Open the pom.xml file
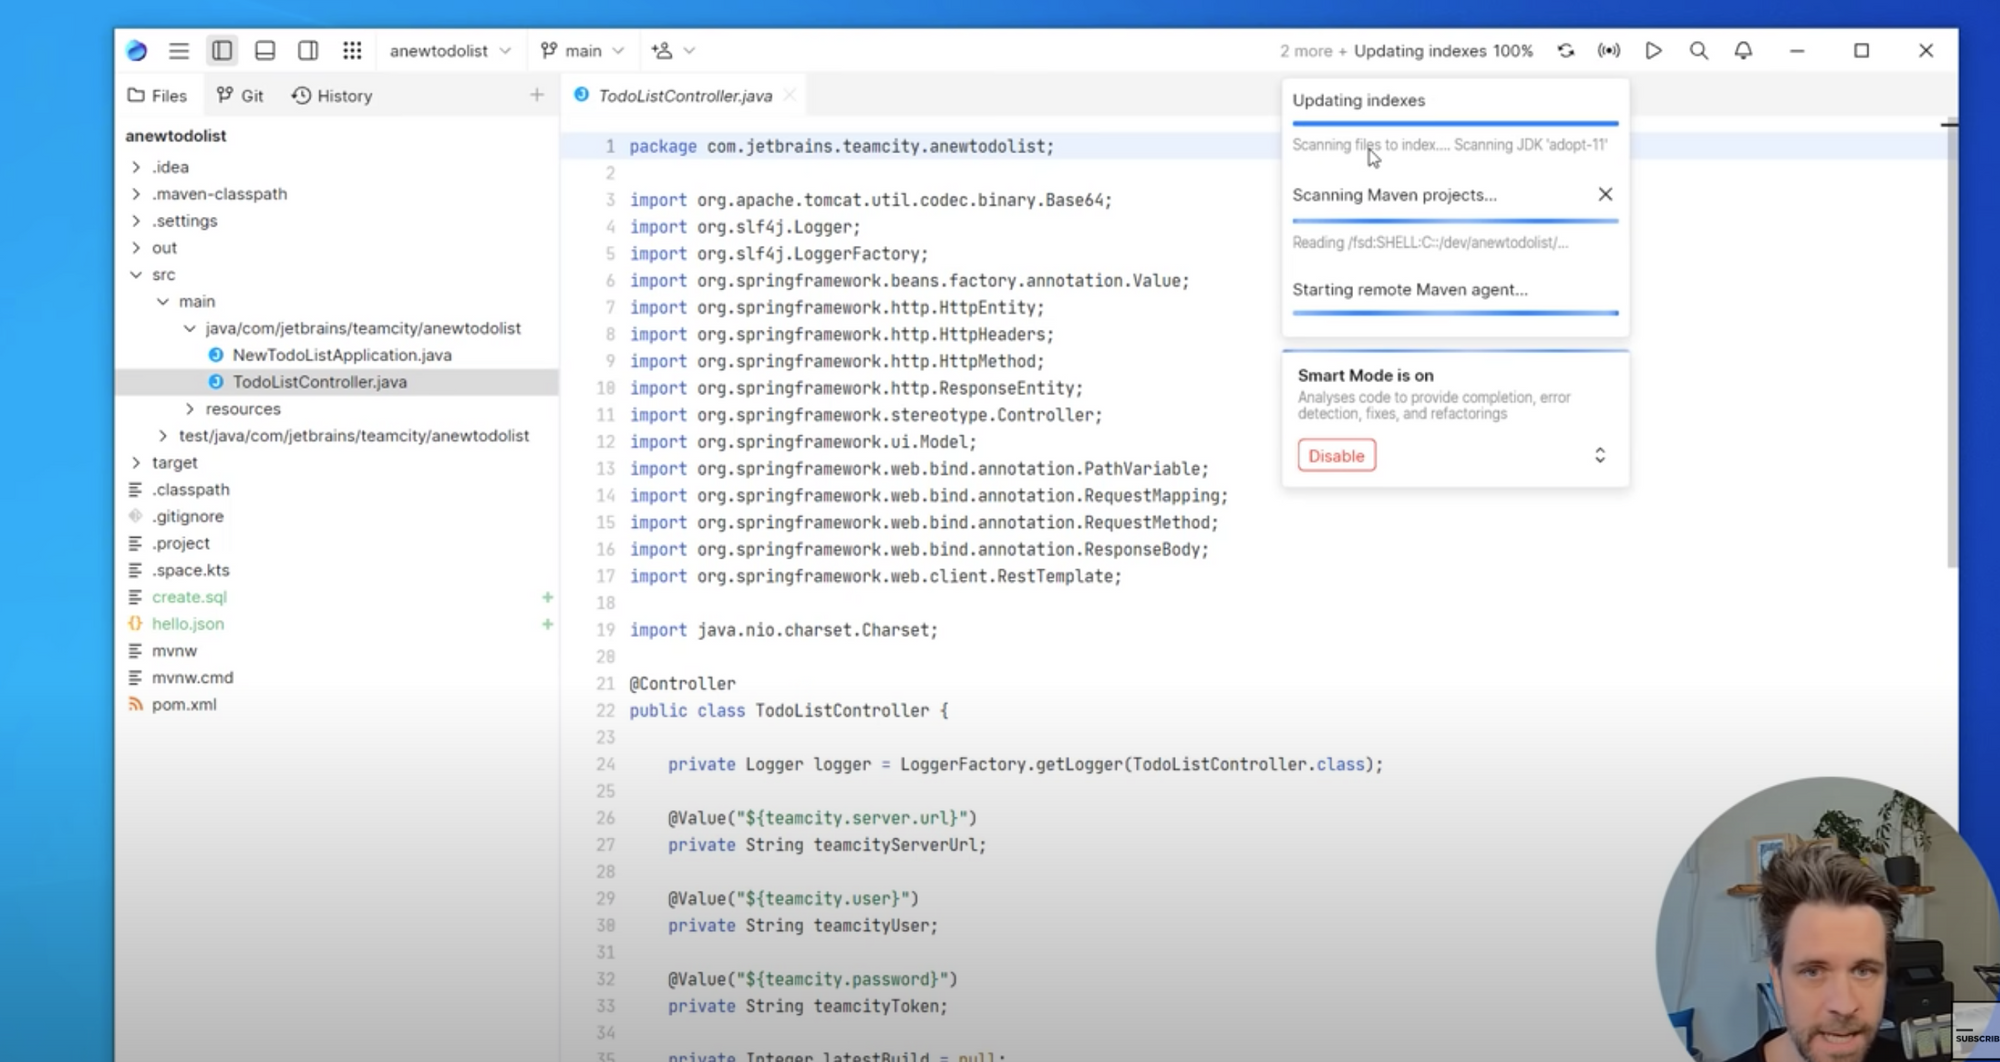Screen dimensions: 2000x1062 pos(184,705)
